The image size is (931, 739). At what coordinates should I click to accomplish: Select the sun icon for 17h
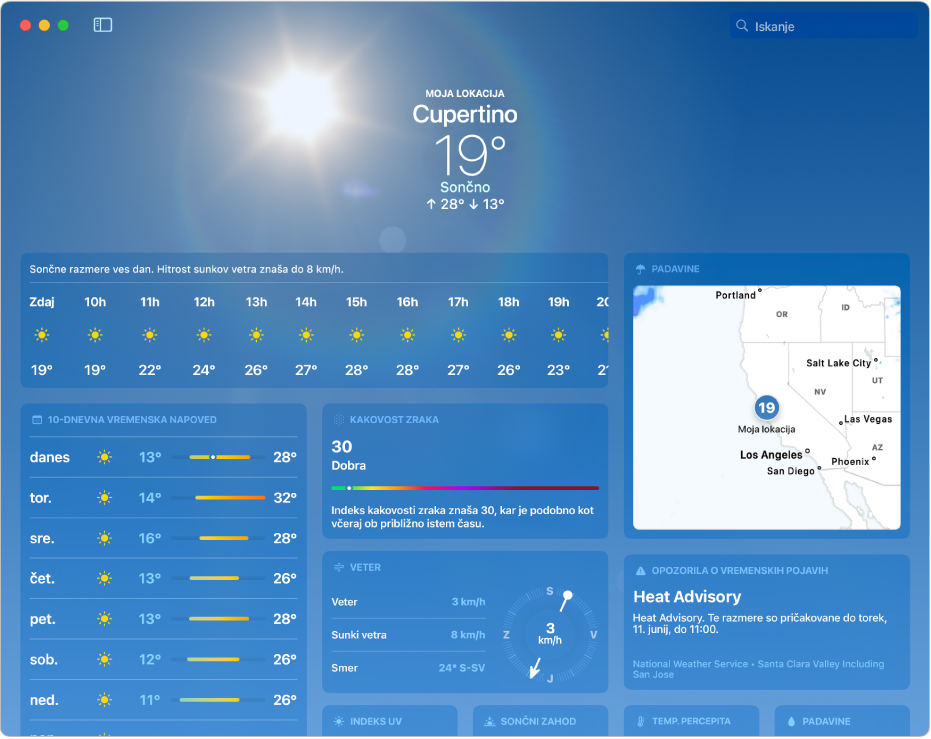pos(458,335)
